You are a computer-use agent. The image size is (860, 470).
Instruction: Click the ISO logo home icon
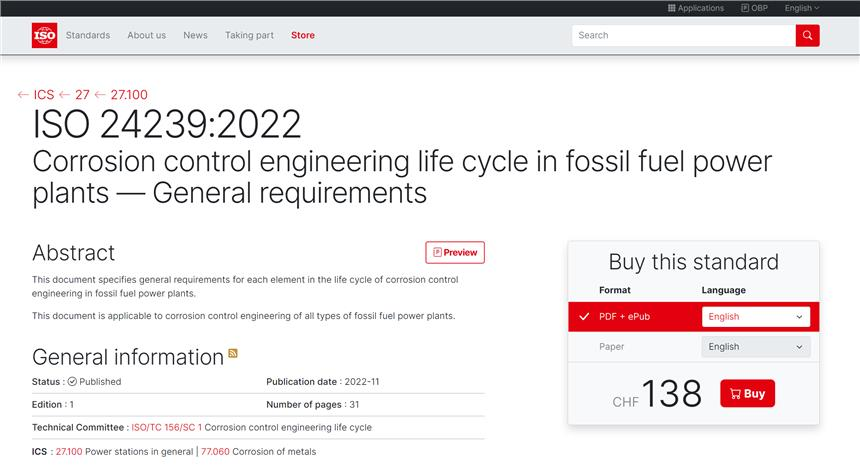click(x=44, y=35)
